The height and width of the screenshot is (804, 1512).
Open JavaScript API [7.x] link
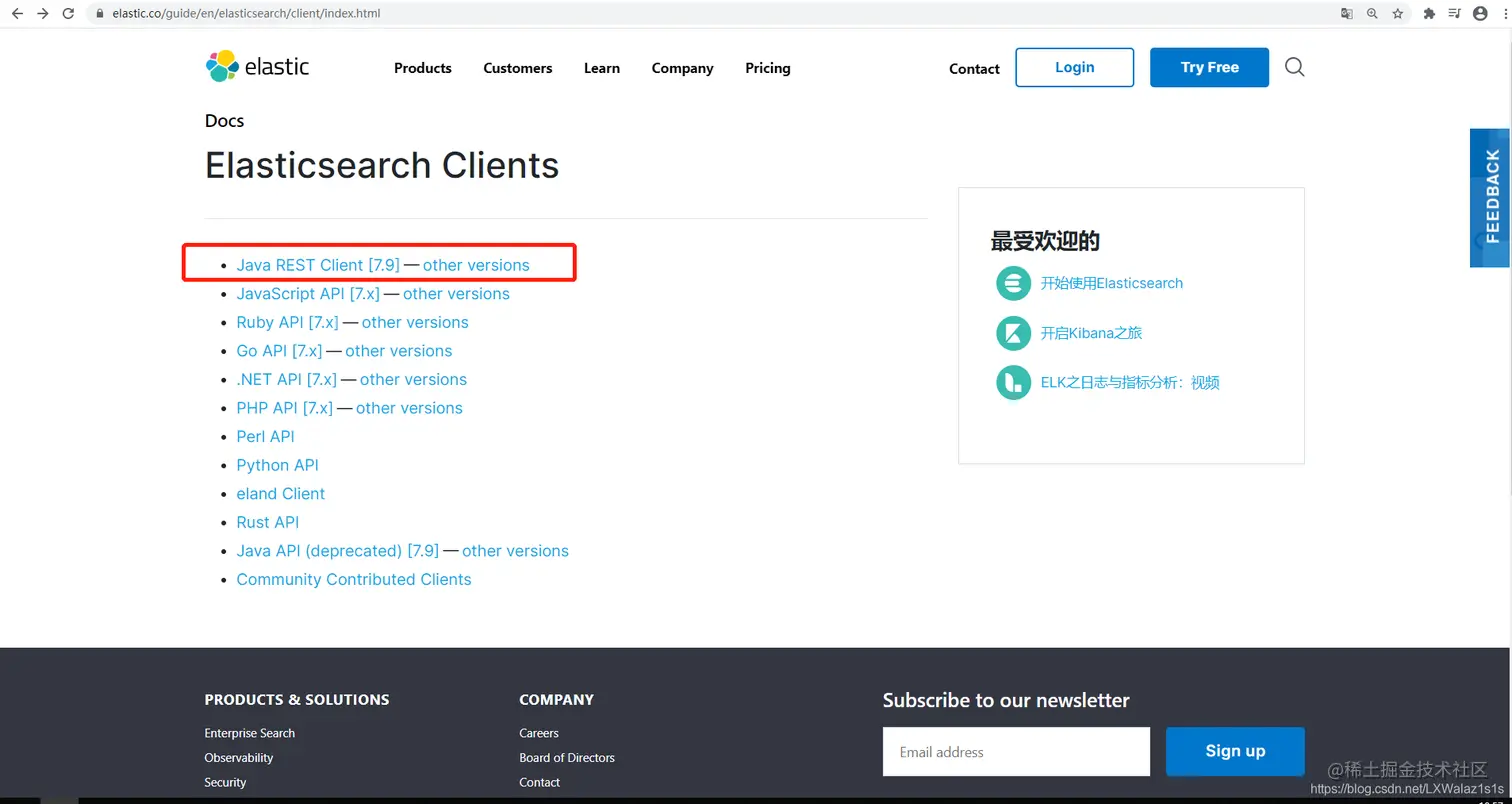point(308,294)
